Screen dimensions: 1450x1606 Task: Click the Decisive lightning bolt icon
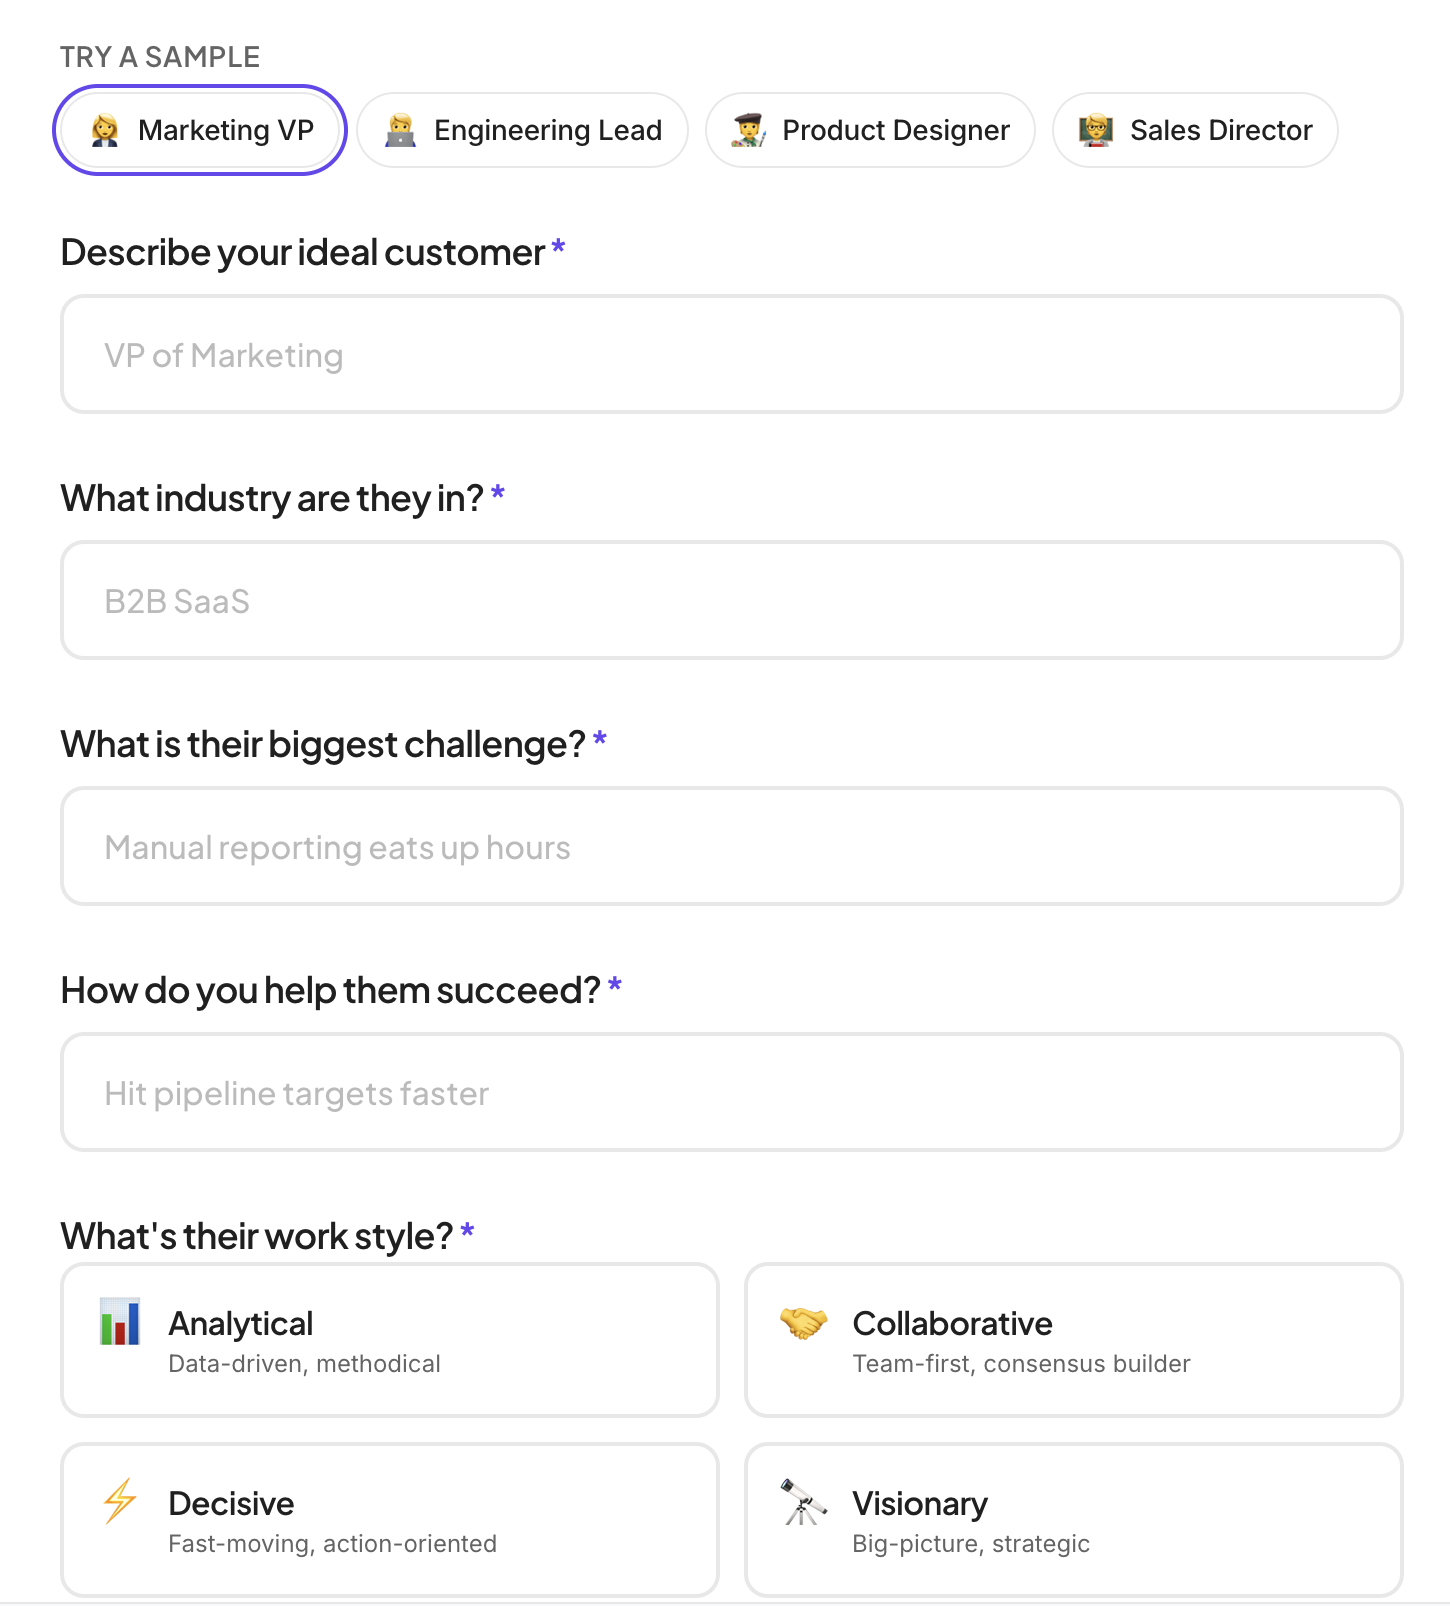120,1501
